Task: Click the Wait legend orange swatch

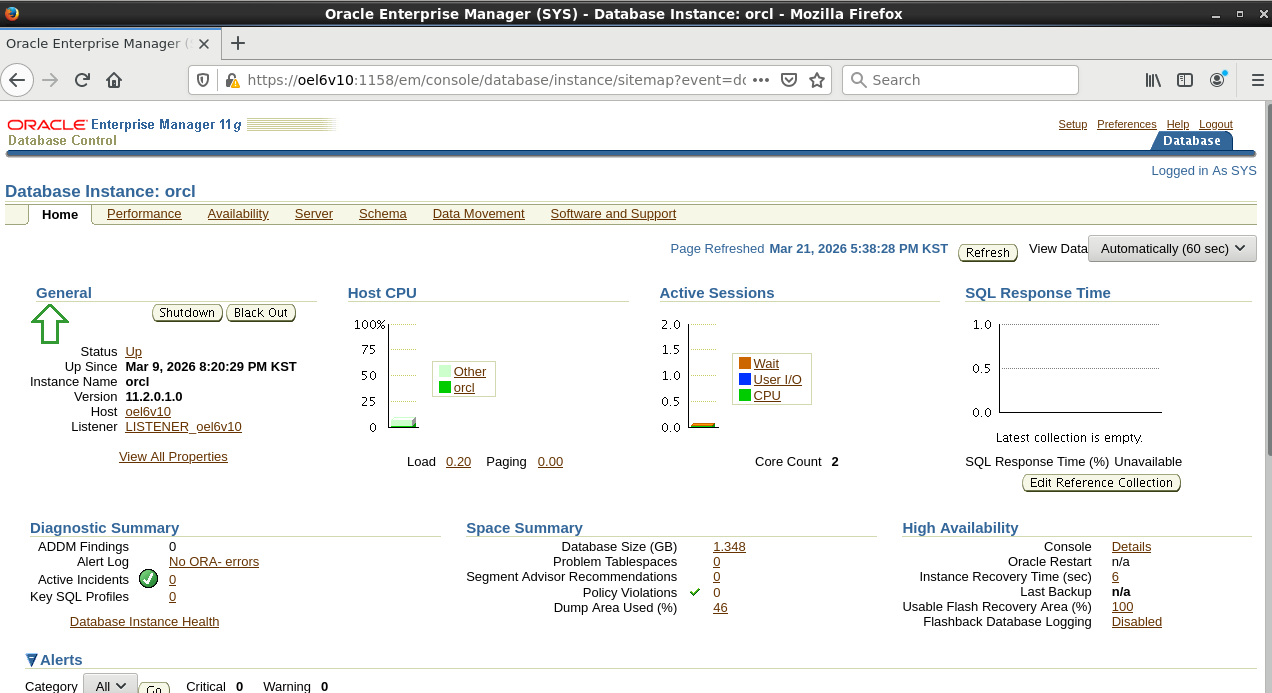Action: (x=745, y=364)
